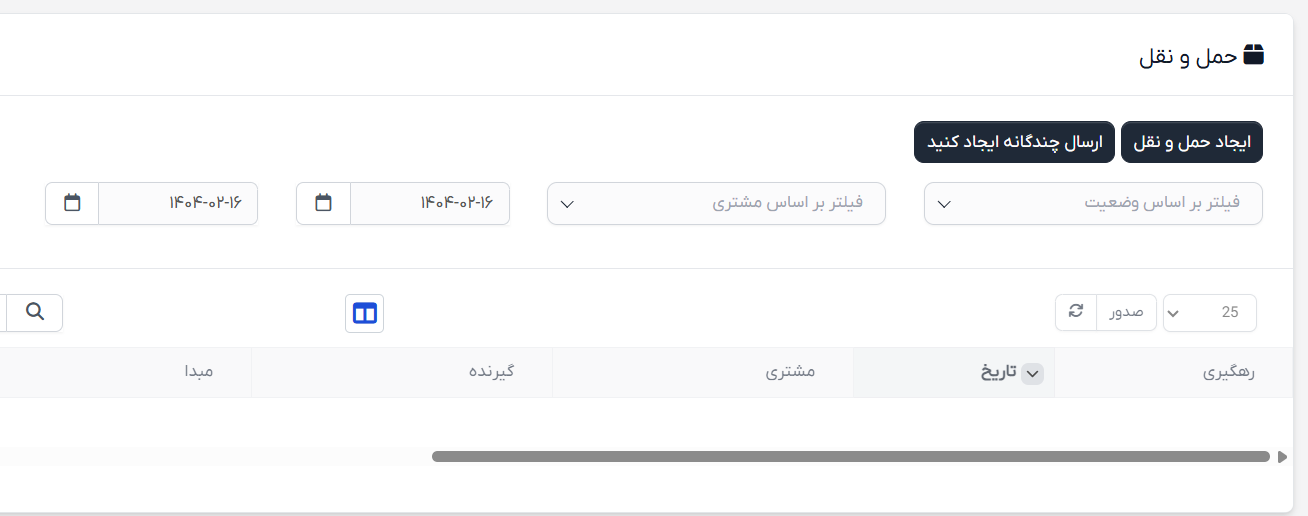Click the right arrow of the horizontal scrollbar
The height and width of the screenshot is (516, 1308).
pyautogui.click(x=1283, y=457)
